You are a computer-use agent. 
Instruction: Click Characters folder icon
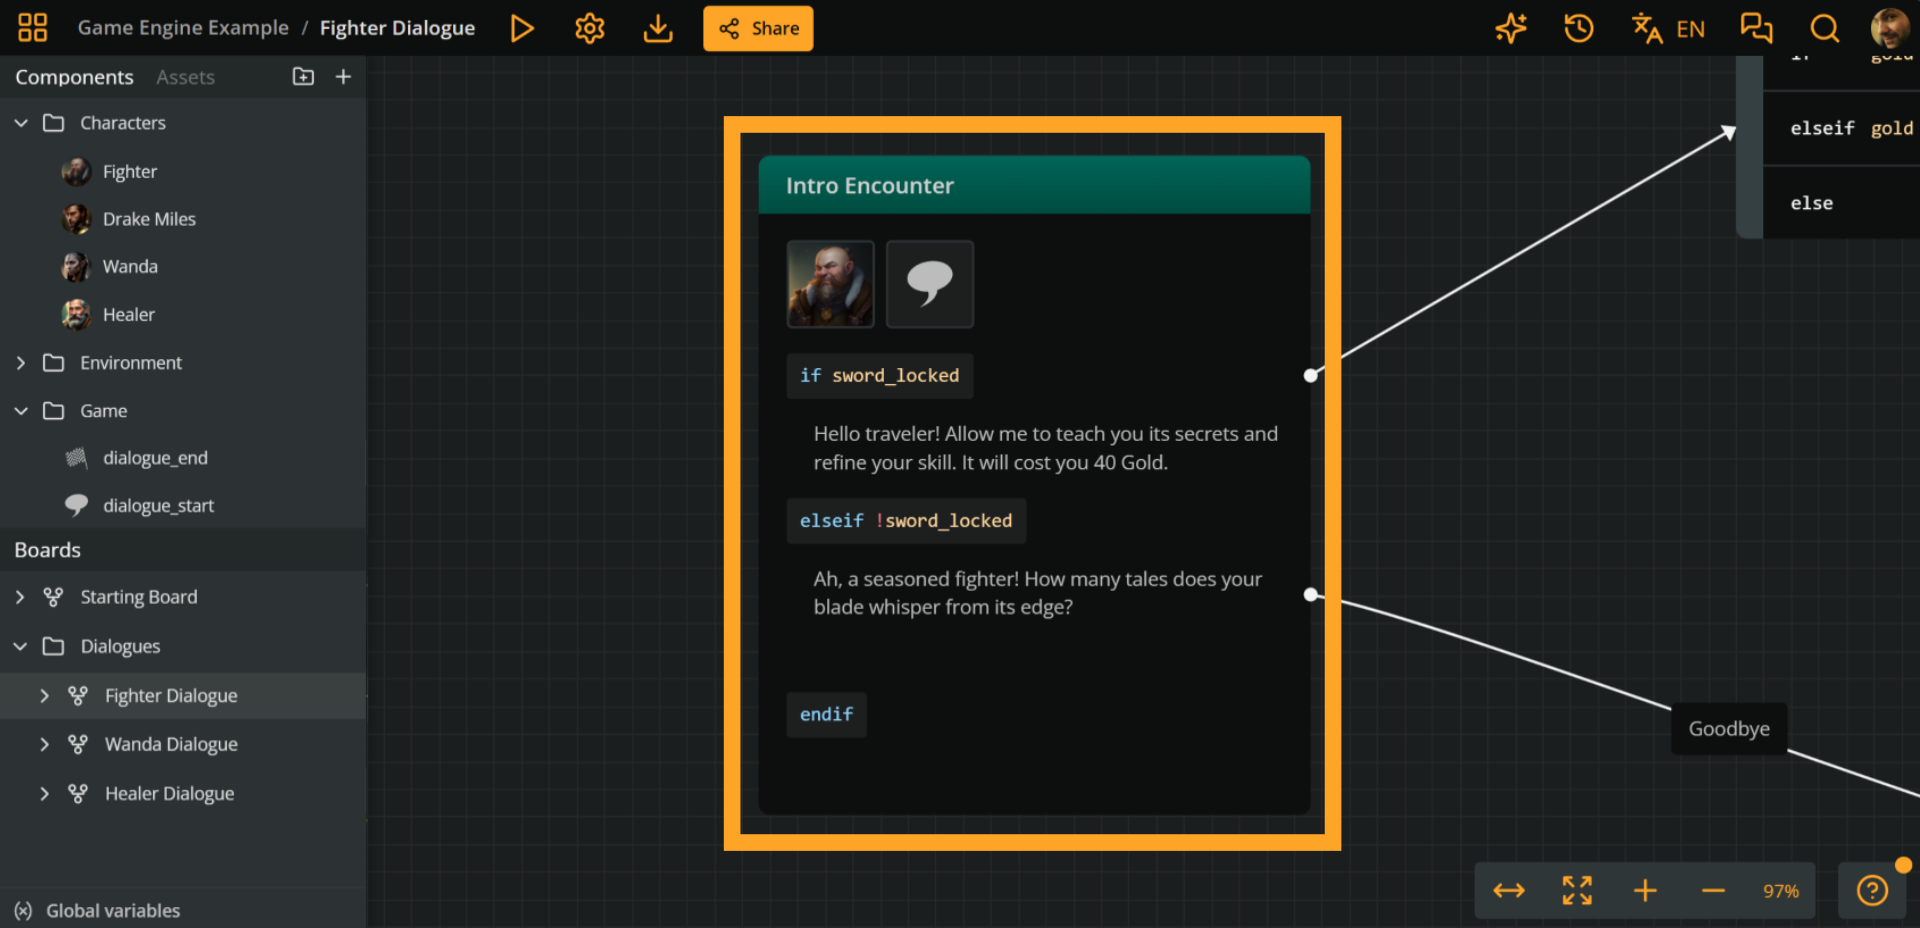coord(54,123)
